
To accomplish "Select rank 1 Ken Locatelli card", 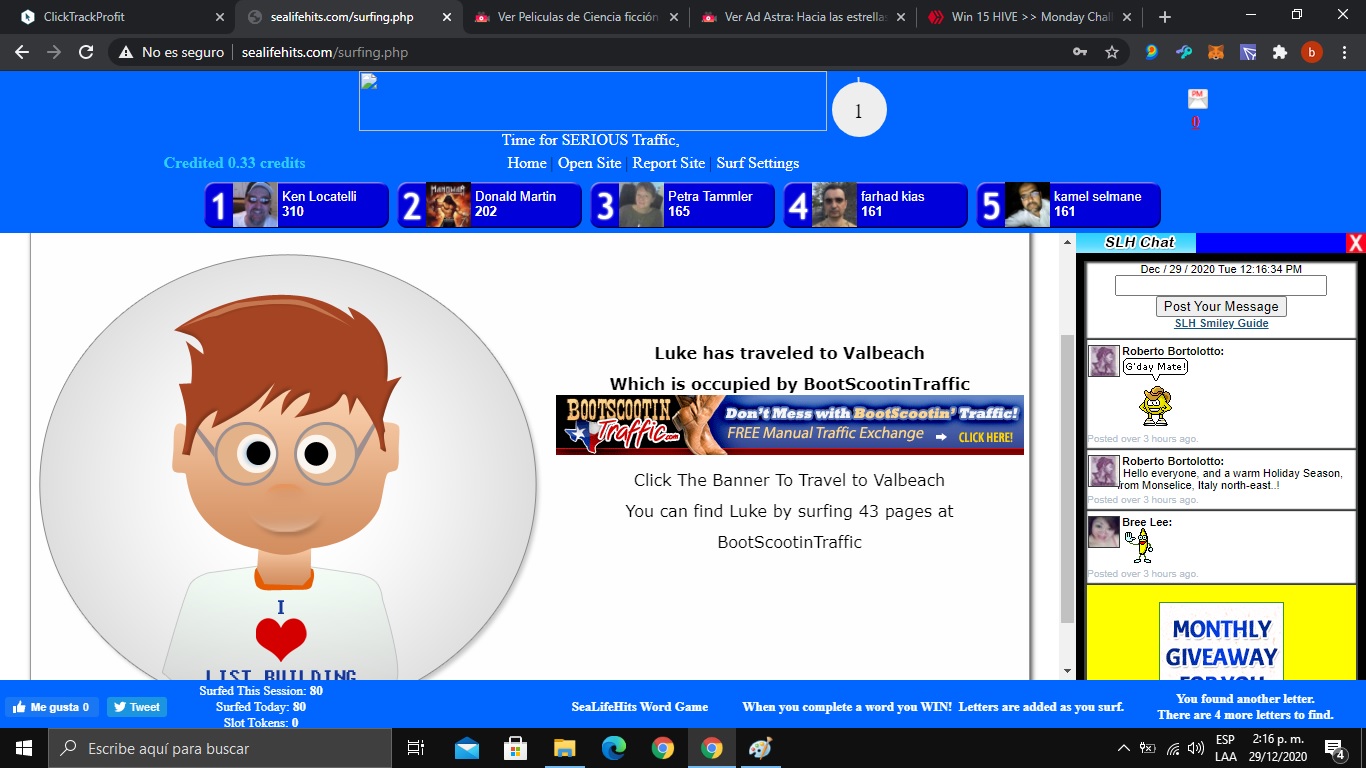I will pos(296,205).
